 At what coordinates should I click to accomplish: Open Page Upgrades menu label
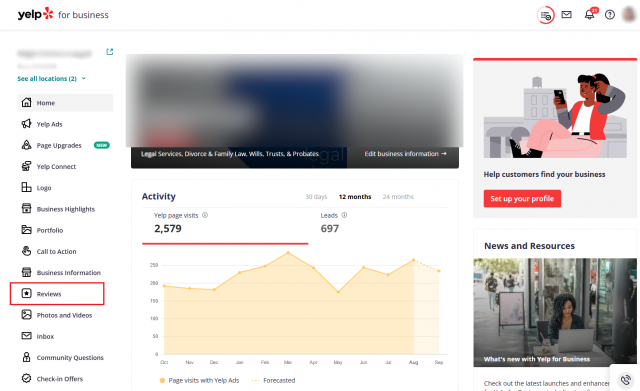(x=59, y=145)
